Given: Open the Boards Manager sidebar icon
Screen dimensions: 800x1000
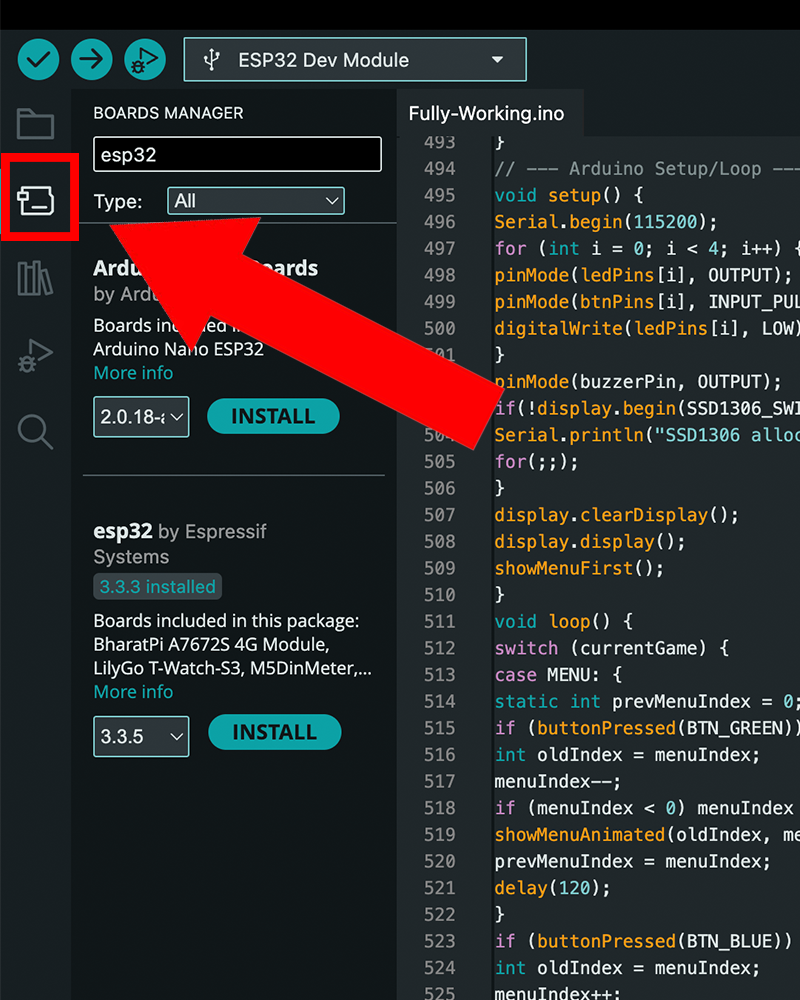Looking at the screenshot, I should click(x=37, y=201).
